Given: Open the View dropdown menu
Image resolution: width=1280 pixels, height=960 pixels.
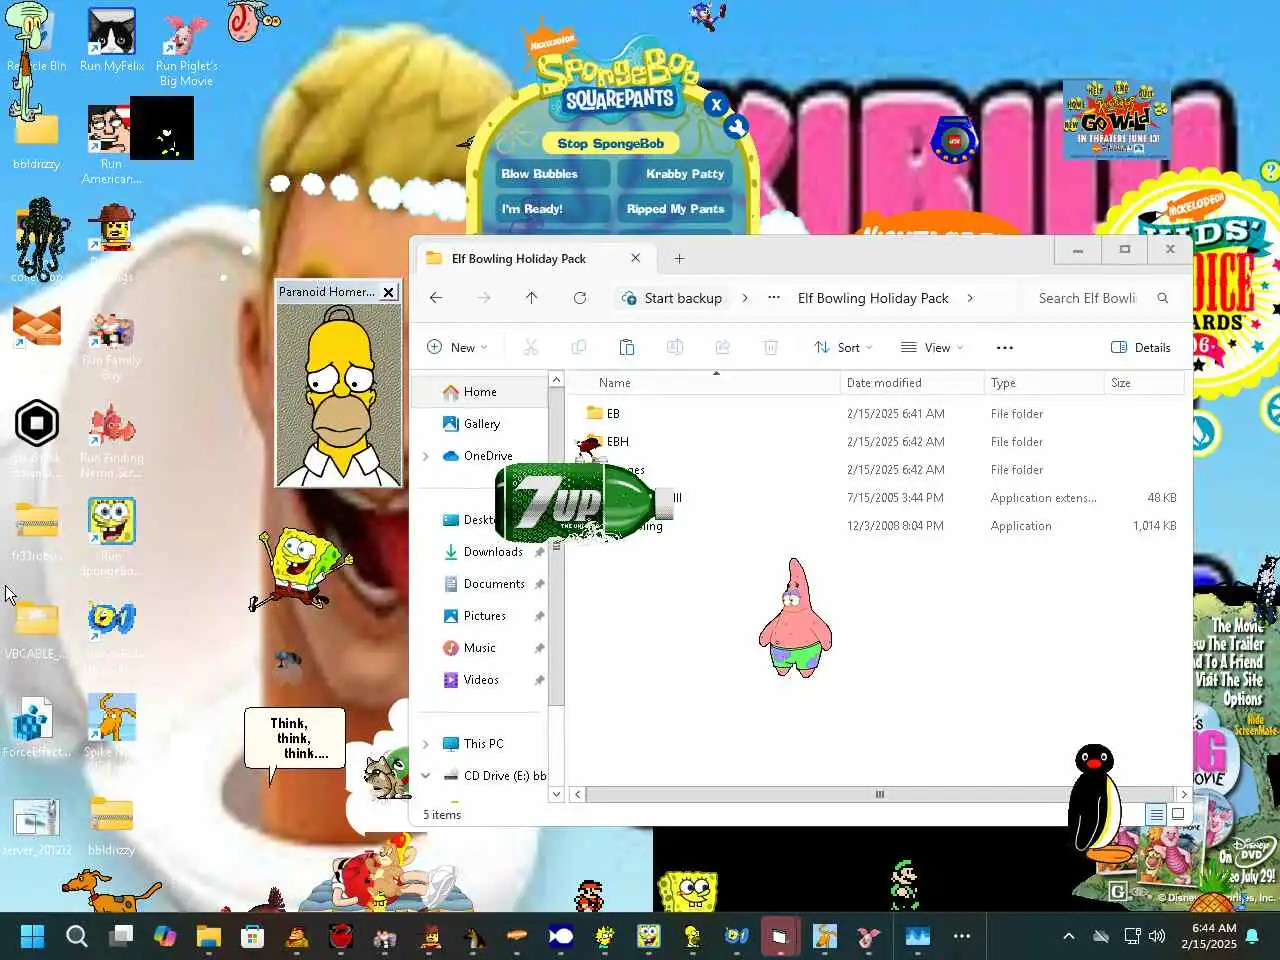Looking at the screenshot, I should click(932, 347).
